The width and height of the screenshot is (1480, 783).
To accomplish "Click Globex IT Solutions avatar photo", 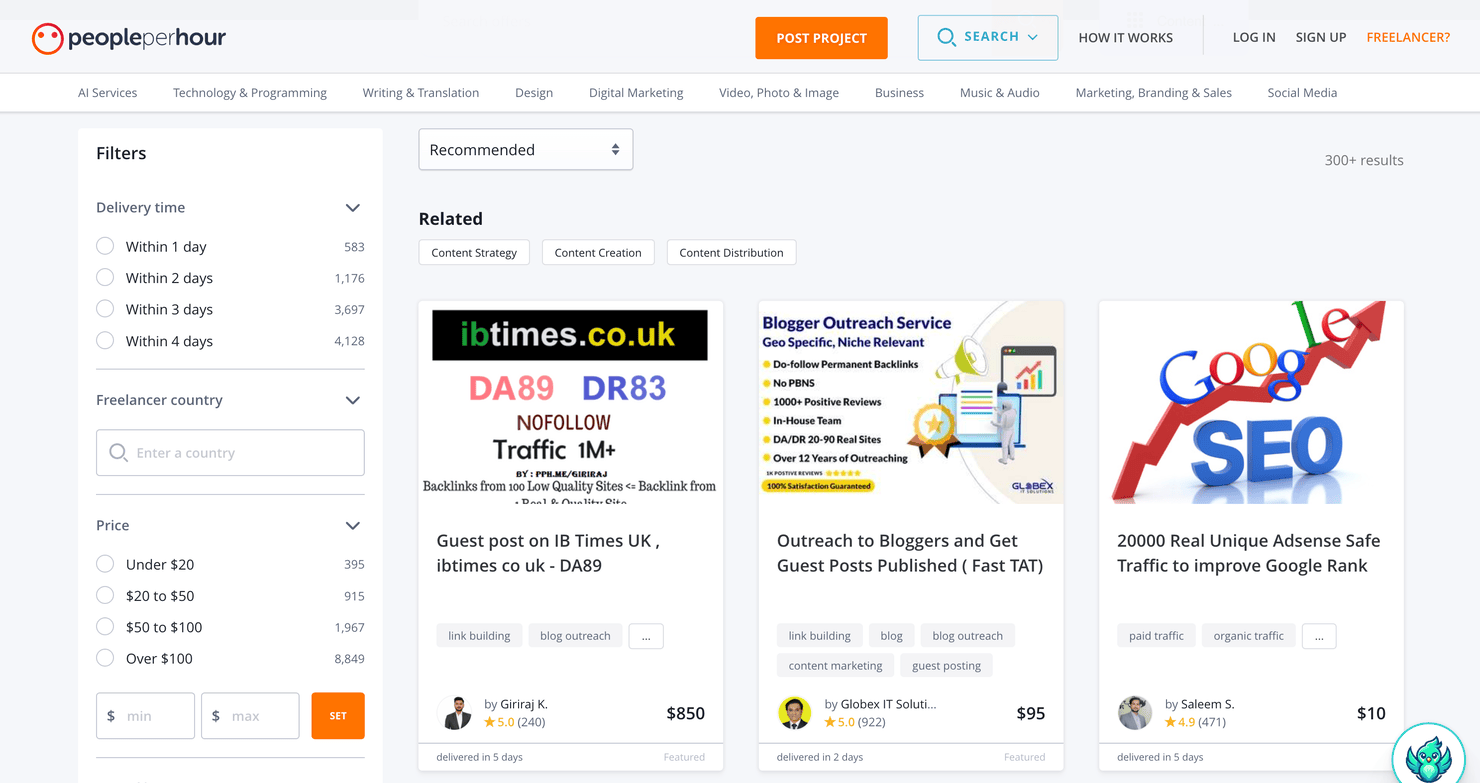I will tap(795, 713).
